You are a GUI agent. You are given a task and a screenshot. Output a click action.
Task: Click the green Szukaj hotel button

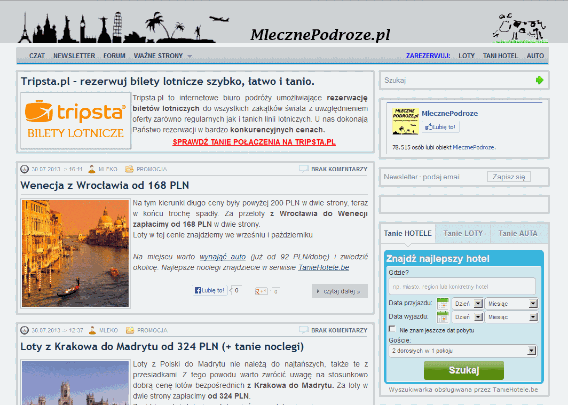[464, 370]
